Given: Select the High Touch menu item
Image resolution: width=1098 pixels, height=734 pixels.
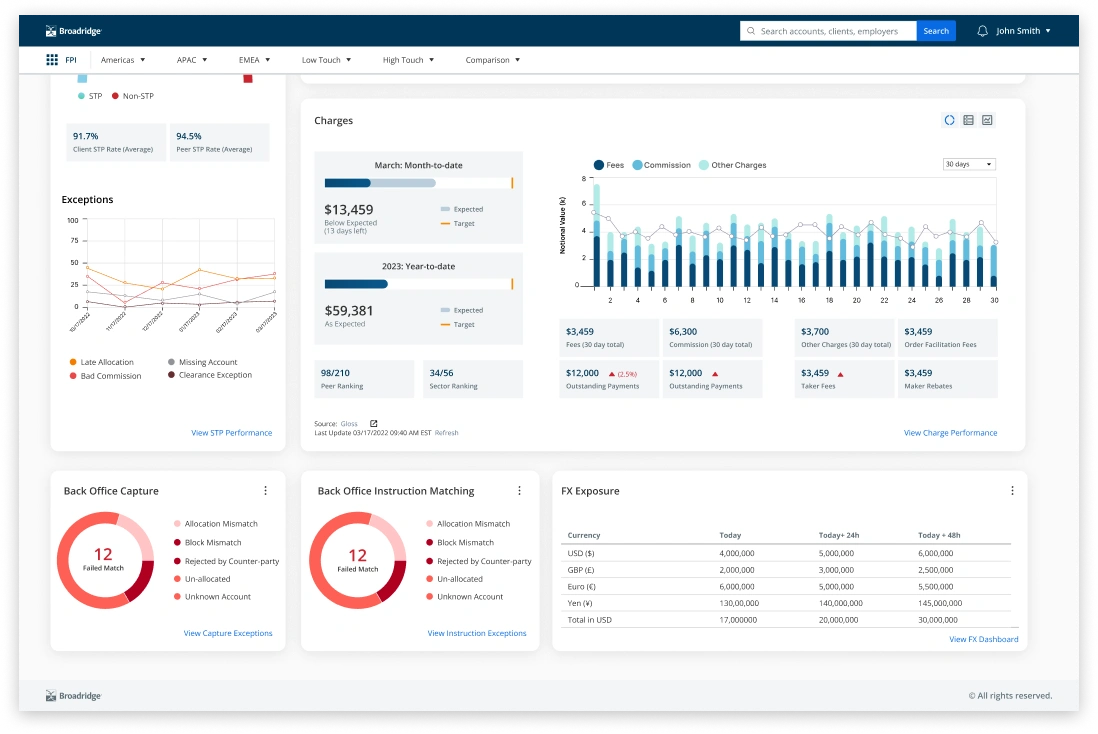Looking at the screenshot, I should point(405,59).
